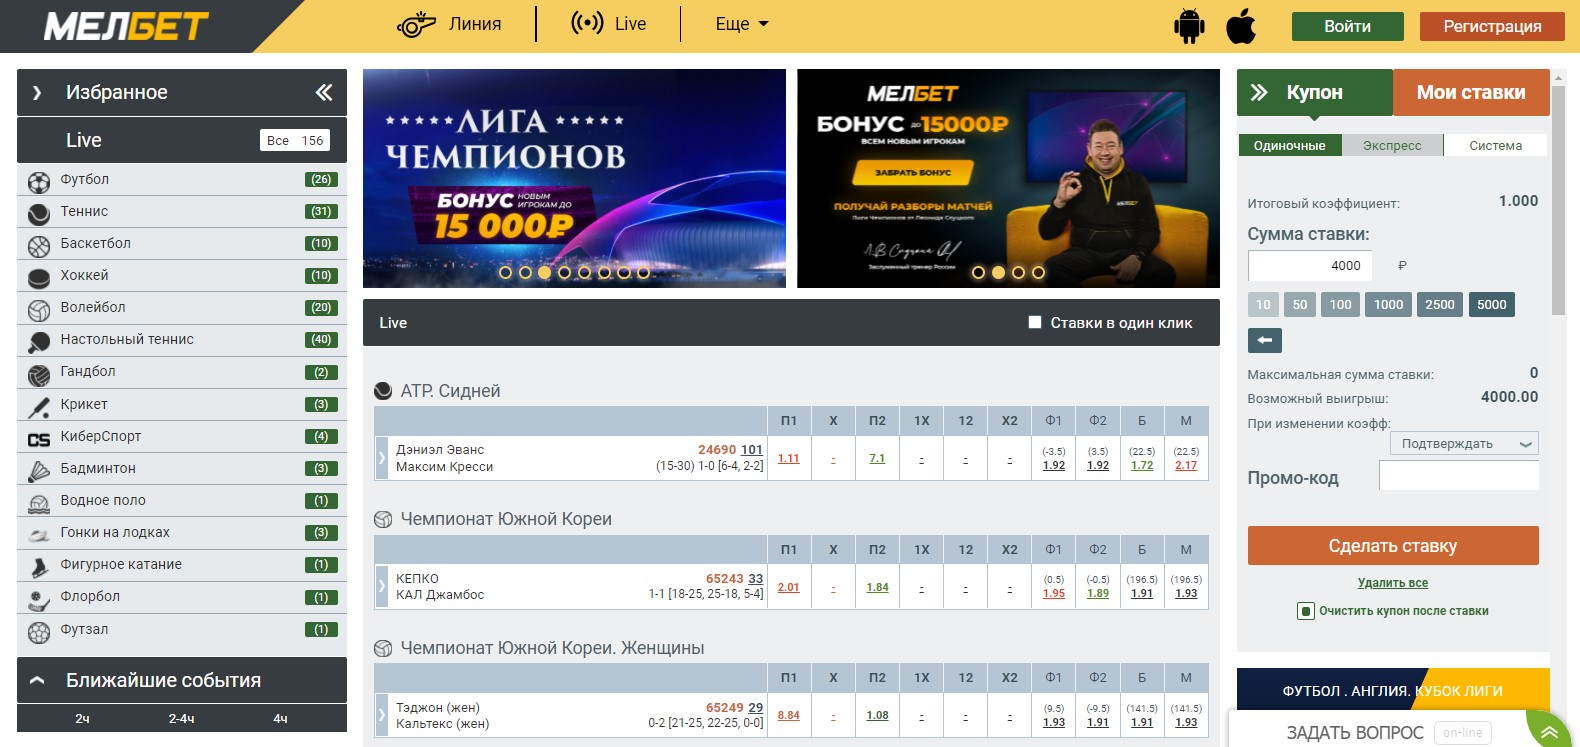Click the floorball icon
The width and height of the screenshot is (1580, 747).
pos(39,599)
